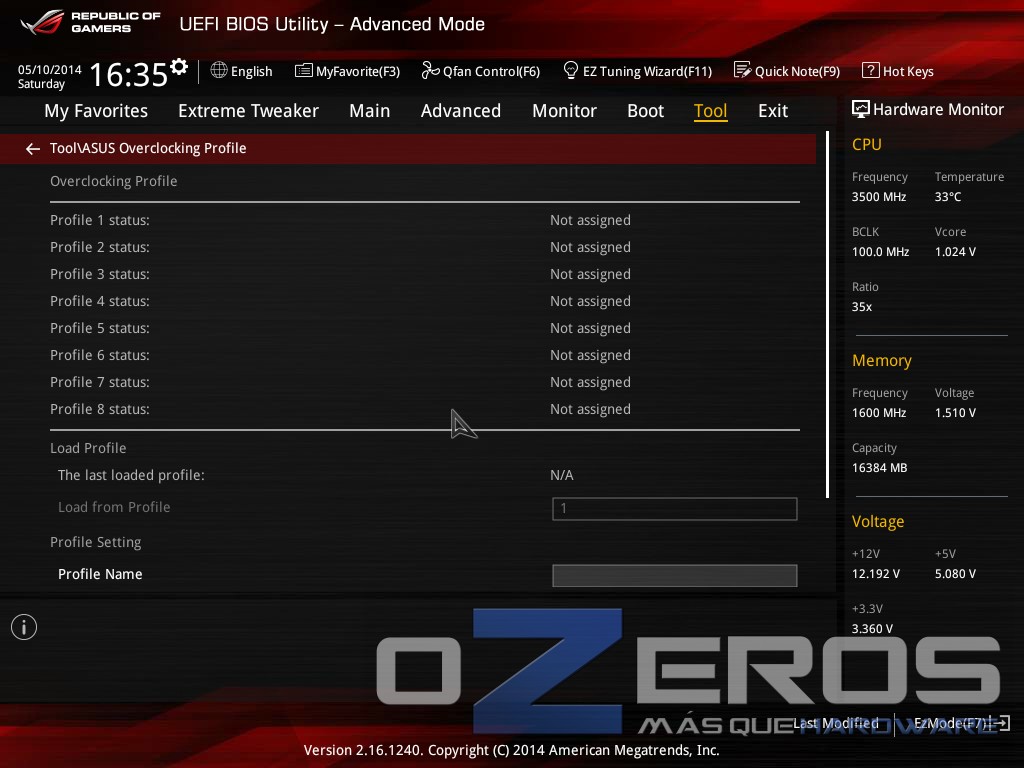Open the My Favorites tab
Image resolution: width=1024 pixels, height=768 pixels.
96,111
